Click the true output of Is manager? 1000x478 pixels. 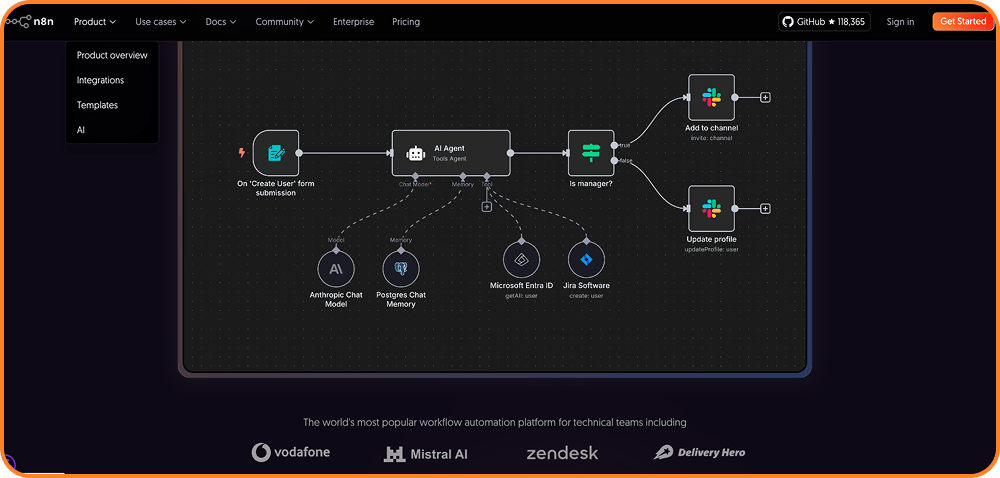(614, 145)
